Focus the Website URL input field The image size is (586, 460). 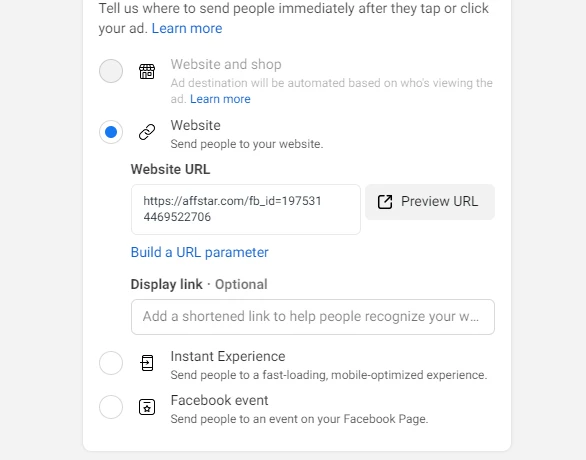click(246, 209)
